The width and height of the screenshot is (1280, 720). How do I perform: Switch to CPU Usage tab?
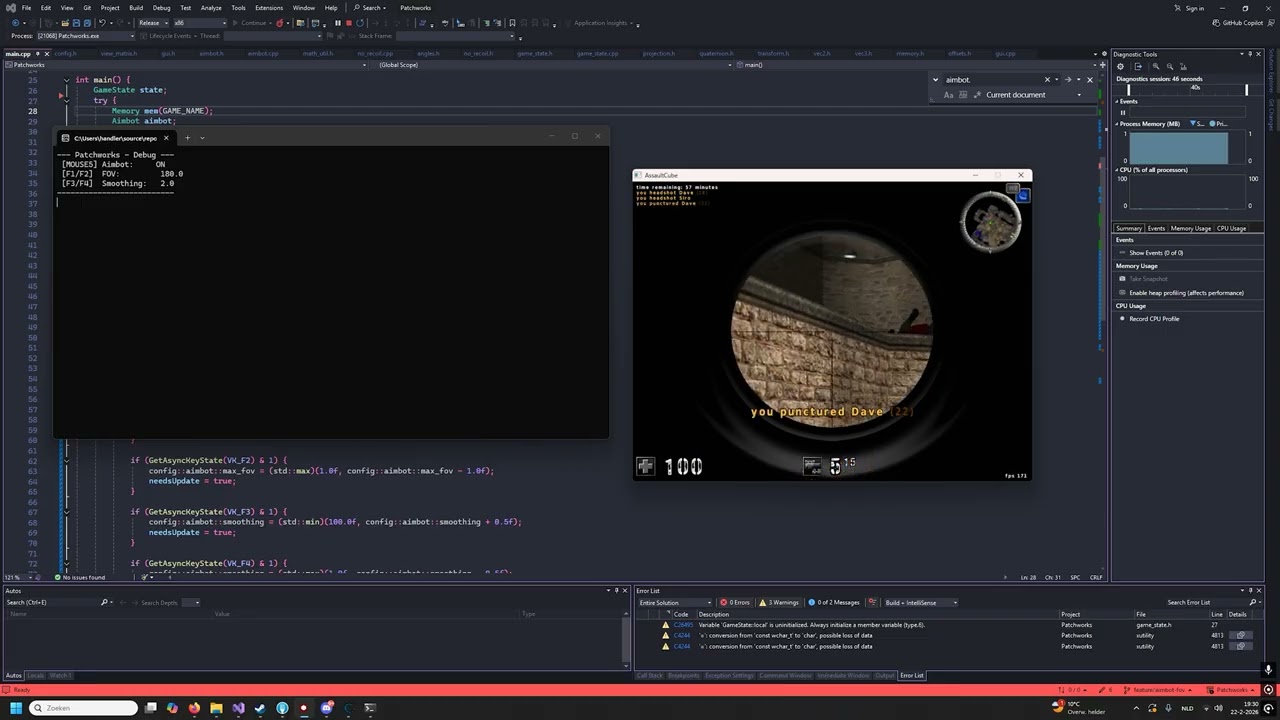tap(1231, 228)
